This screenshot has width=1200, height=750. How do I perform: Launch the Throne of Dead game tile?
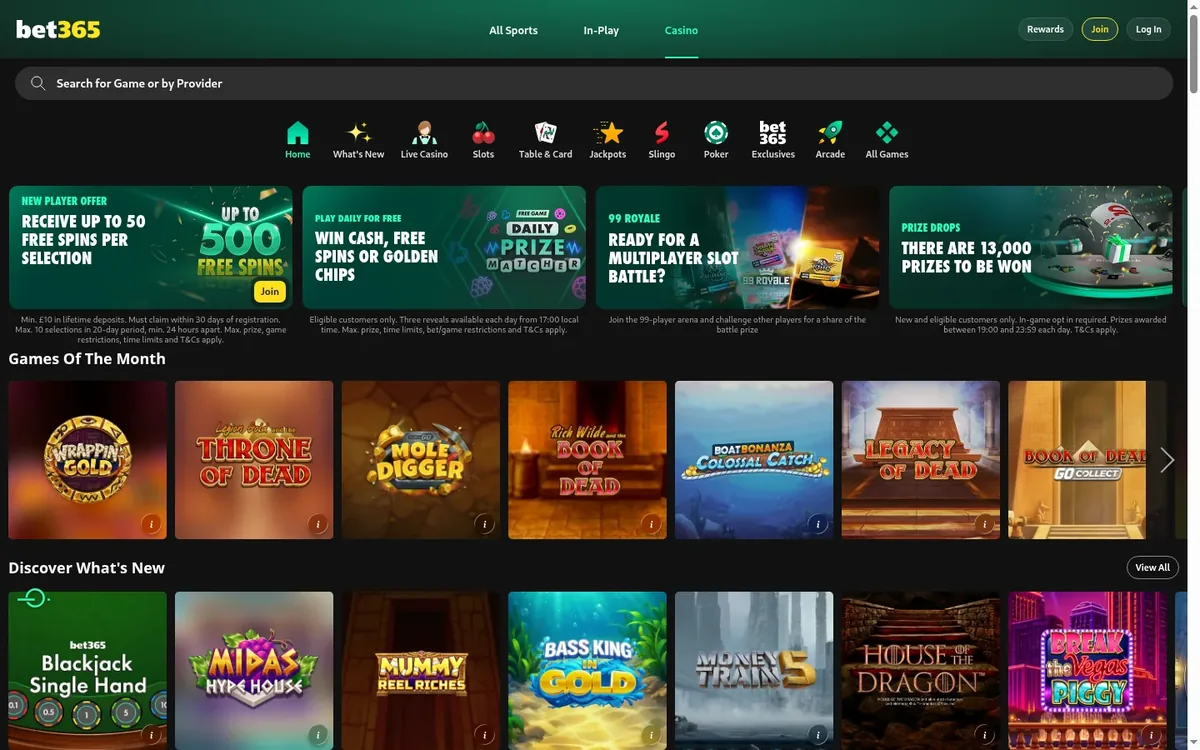(x=254, y=460)
